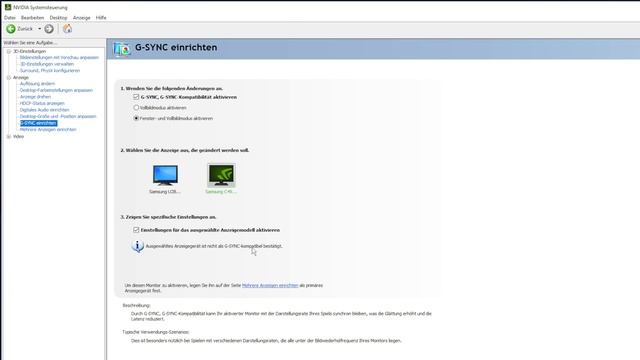Open the Datei menu
Viewport: 640px width, 360px height.
click(x=10, y=18)
